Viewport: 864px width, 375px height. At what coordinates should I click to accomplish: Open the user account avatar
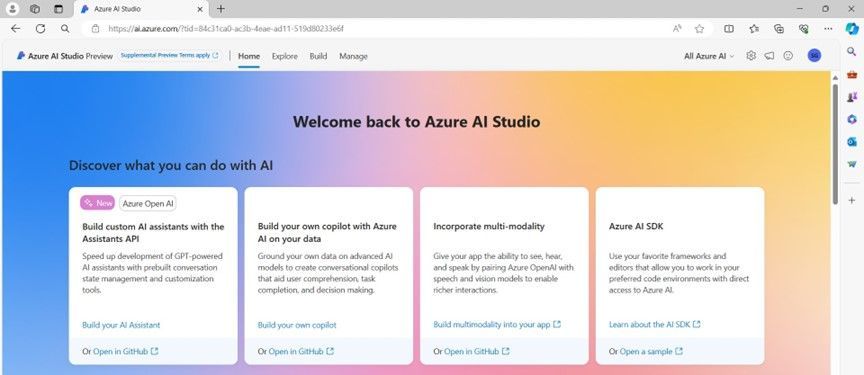pos(814,56)
